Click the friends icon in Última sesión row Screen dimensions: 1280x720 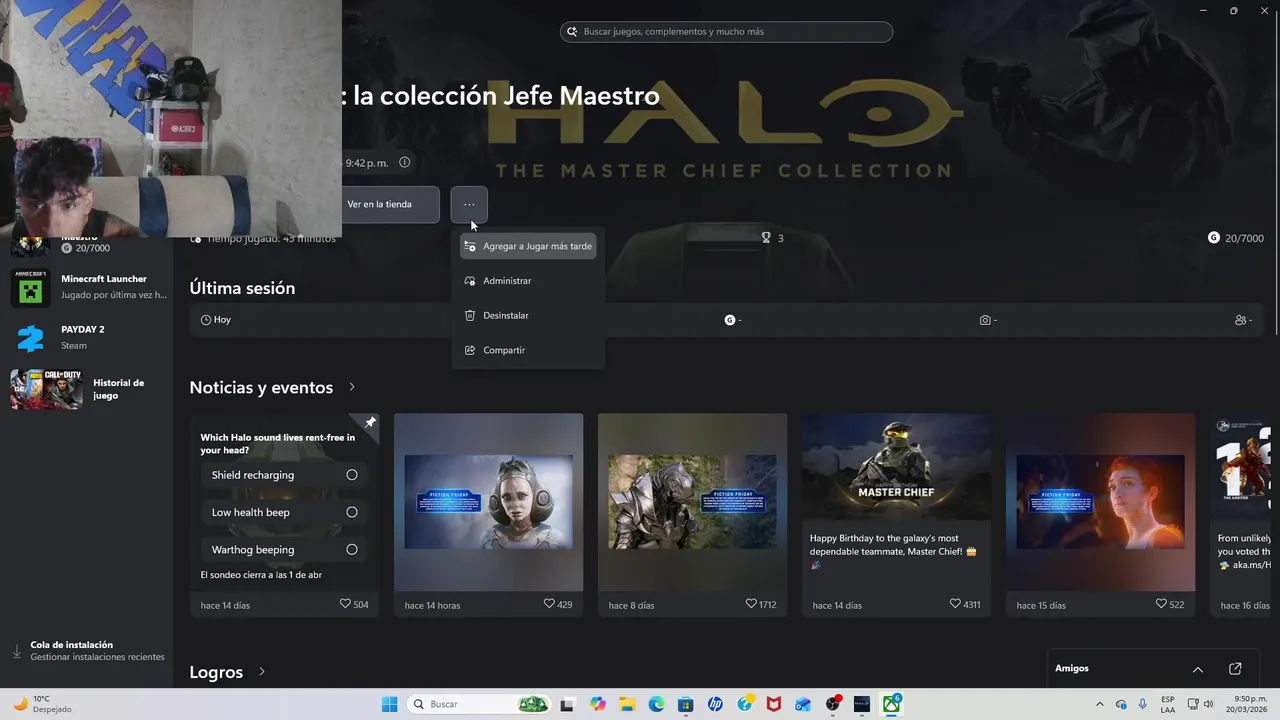click(x=1240, y=320)
